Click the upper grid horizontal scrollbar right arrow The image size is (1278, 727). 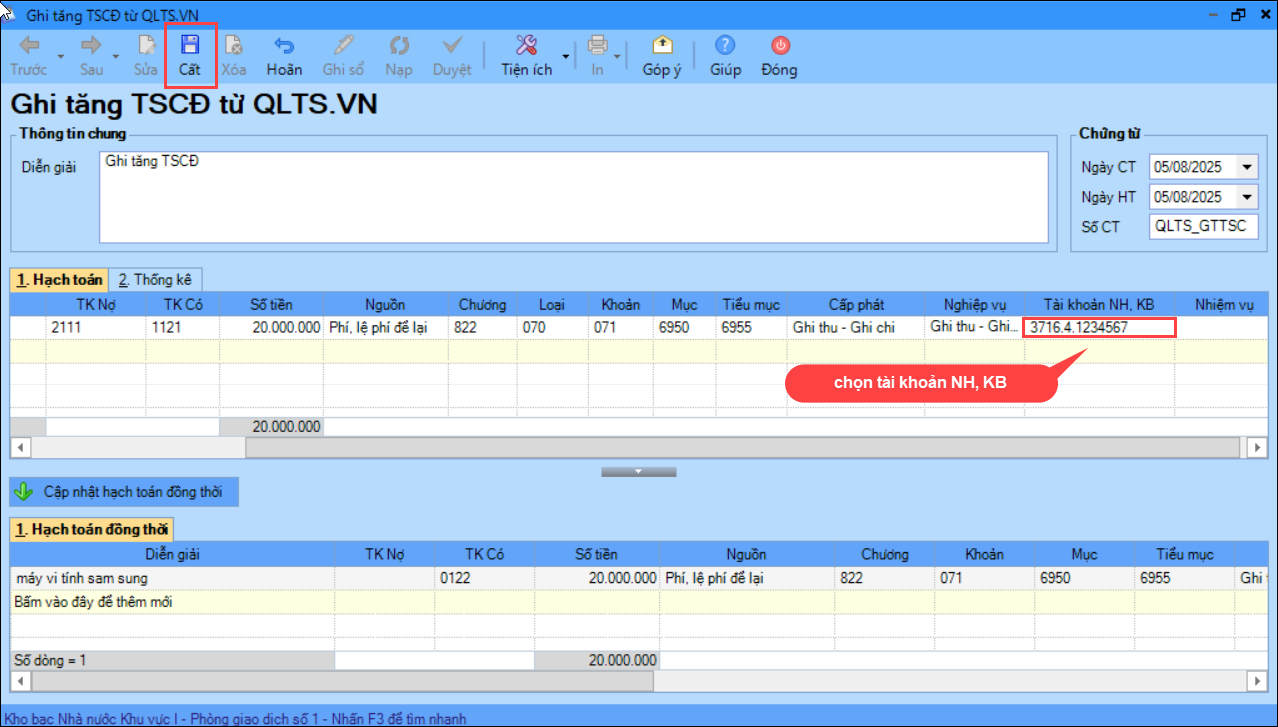[x=1259, y=448]
